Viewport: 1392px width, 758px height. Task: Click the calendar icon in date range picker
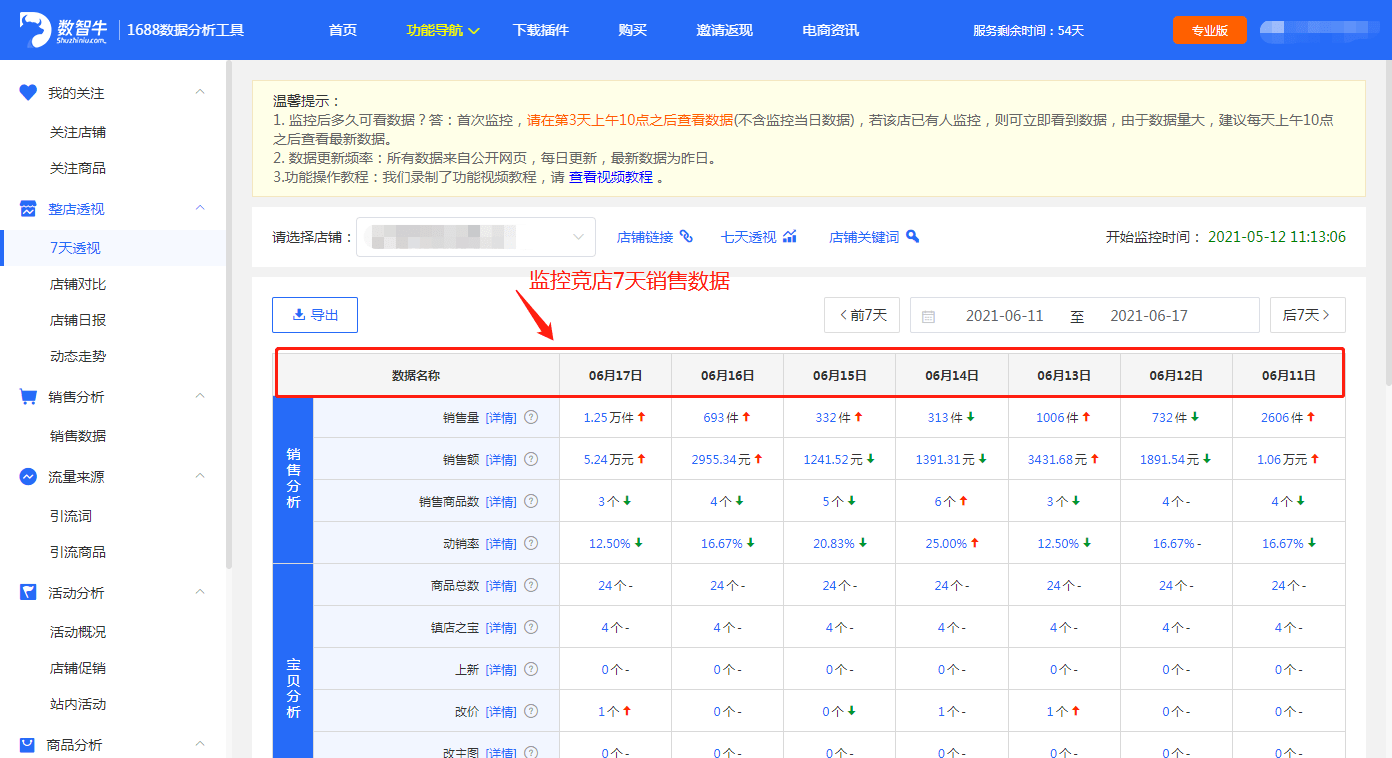[x=928, y=316]
